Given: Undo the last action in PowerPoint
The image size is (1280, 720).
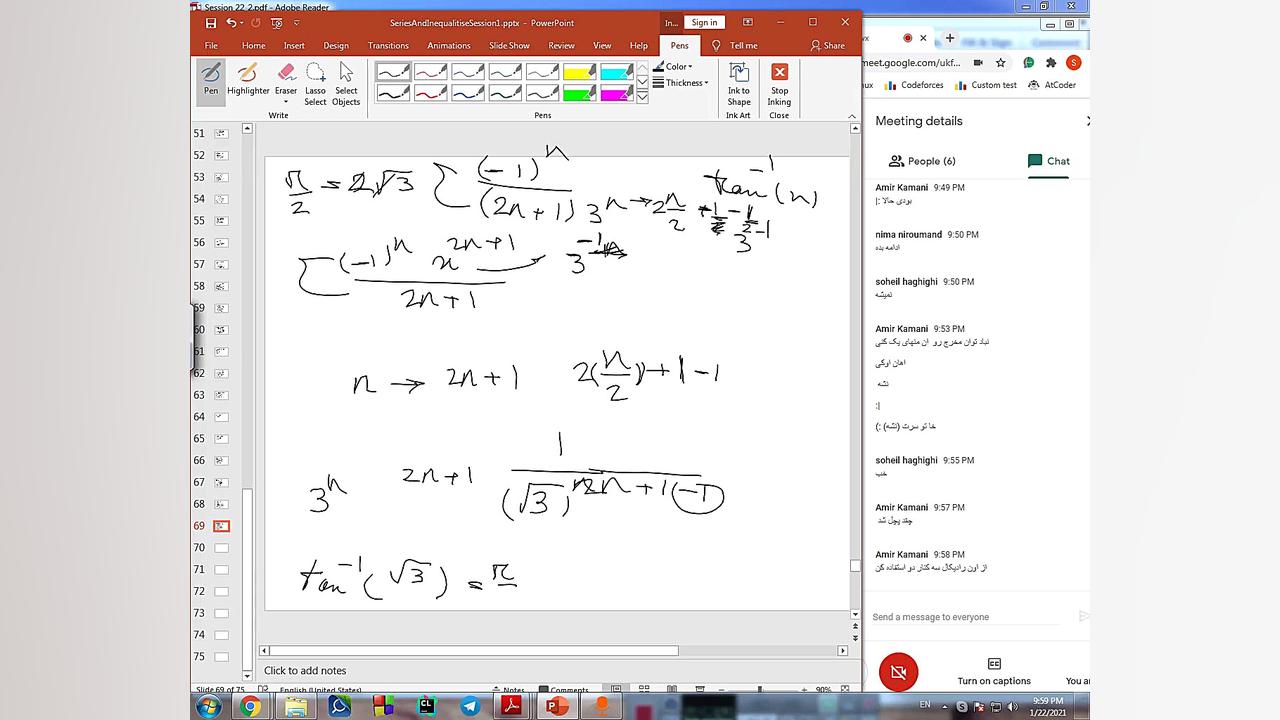Looking at the screenshot, I should (x=231, y=23).
